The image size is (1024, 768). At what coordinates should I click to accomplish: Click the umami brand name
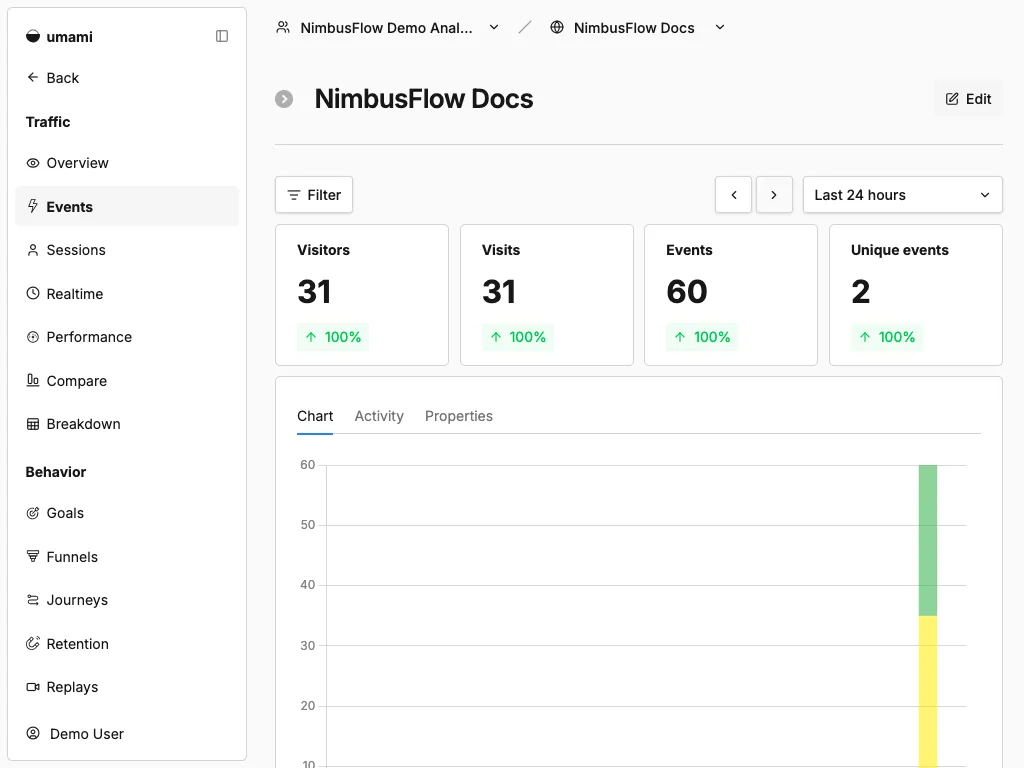point(69,37)
